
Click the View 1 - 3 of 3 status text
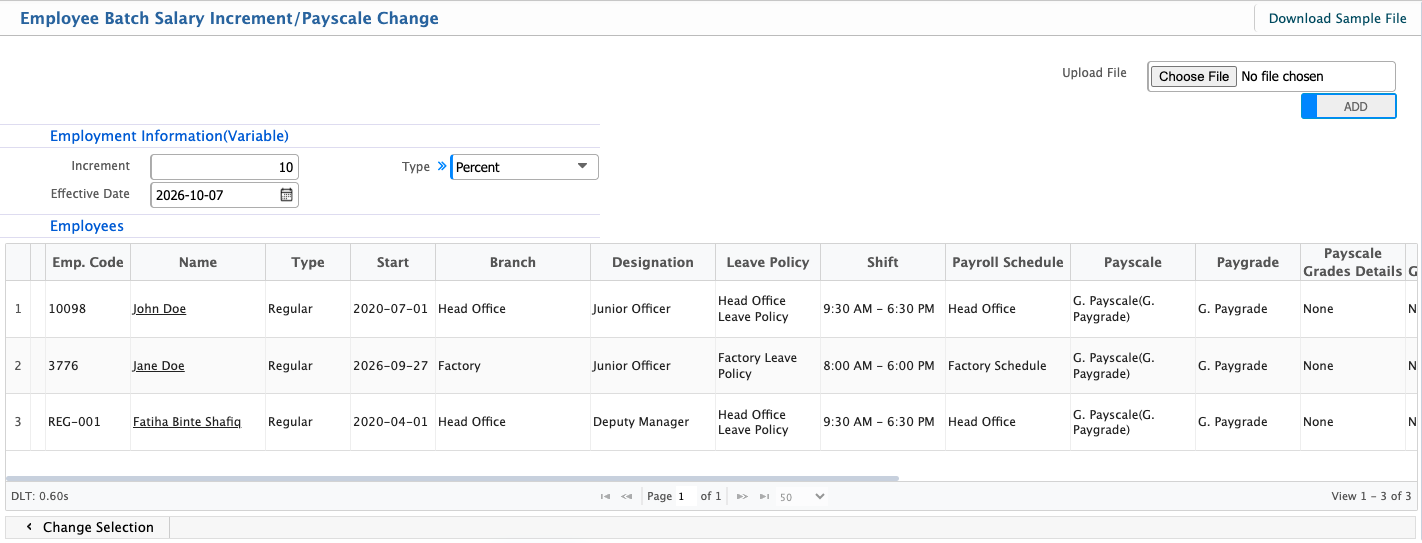[x=1371, y=496]
